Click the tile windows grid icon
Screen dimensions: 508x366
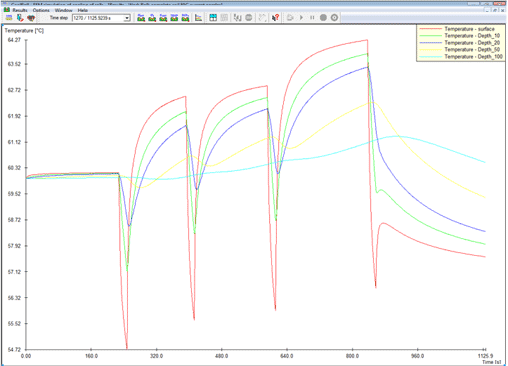tap(213, 18)
